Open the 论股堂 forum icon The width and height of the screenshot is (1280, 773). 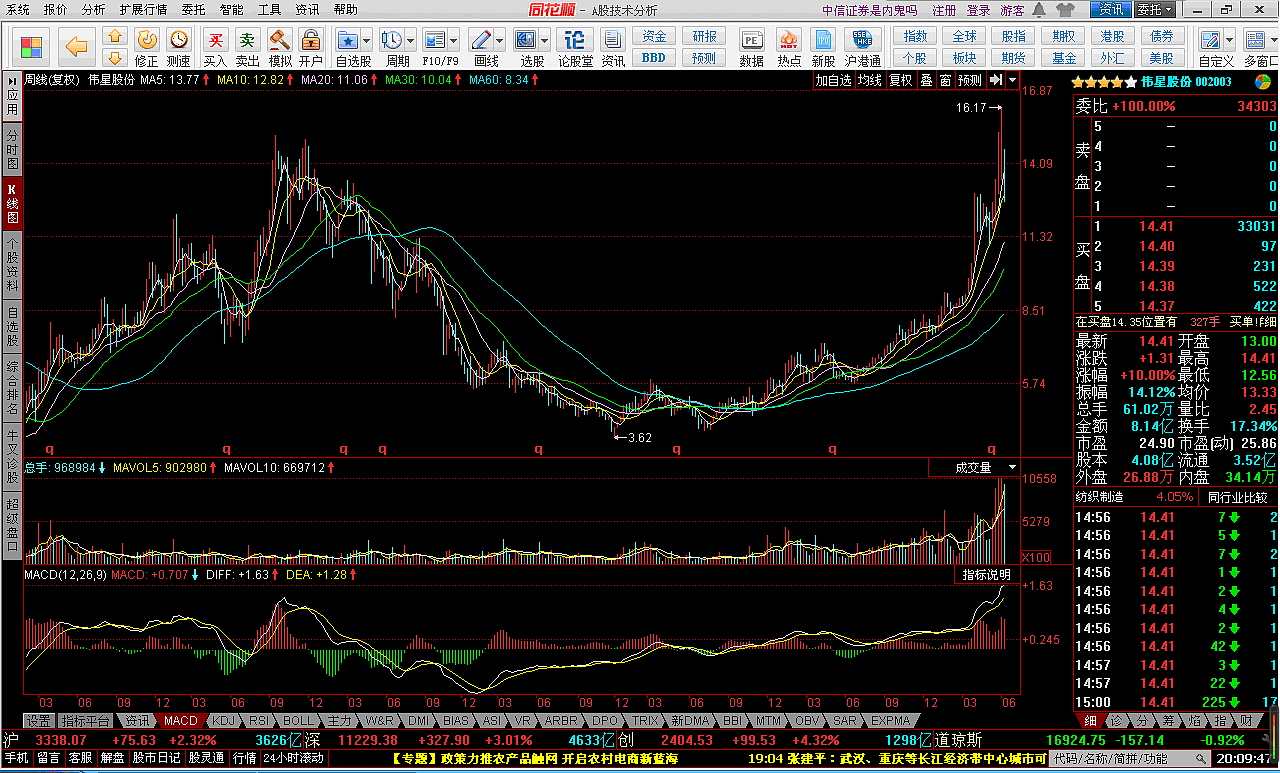575,40
